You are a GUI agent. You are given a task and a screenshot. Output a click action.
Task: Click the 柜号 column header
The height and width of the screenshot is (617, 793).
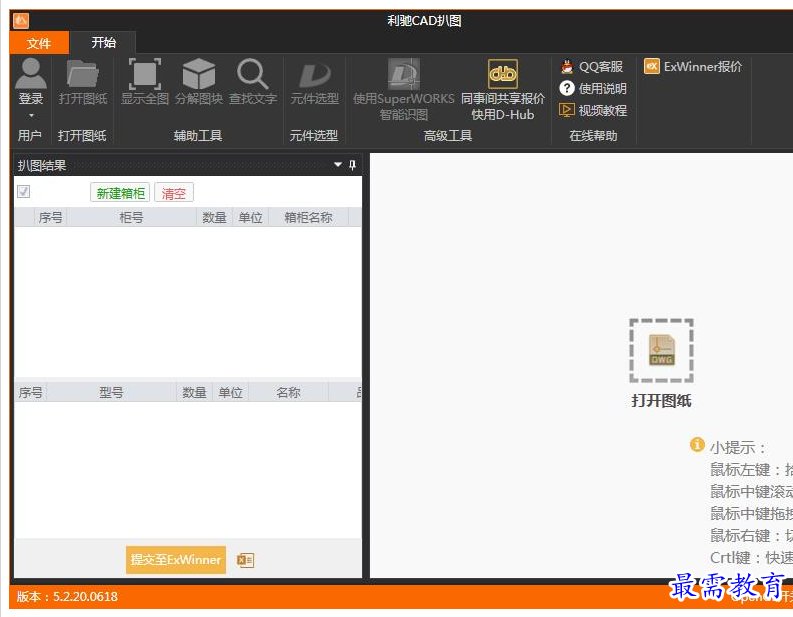[131, 217]
